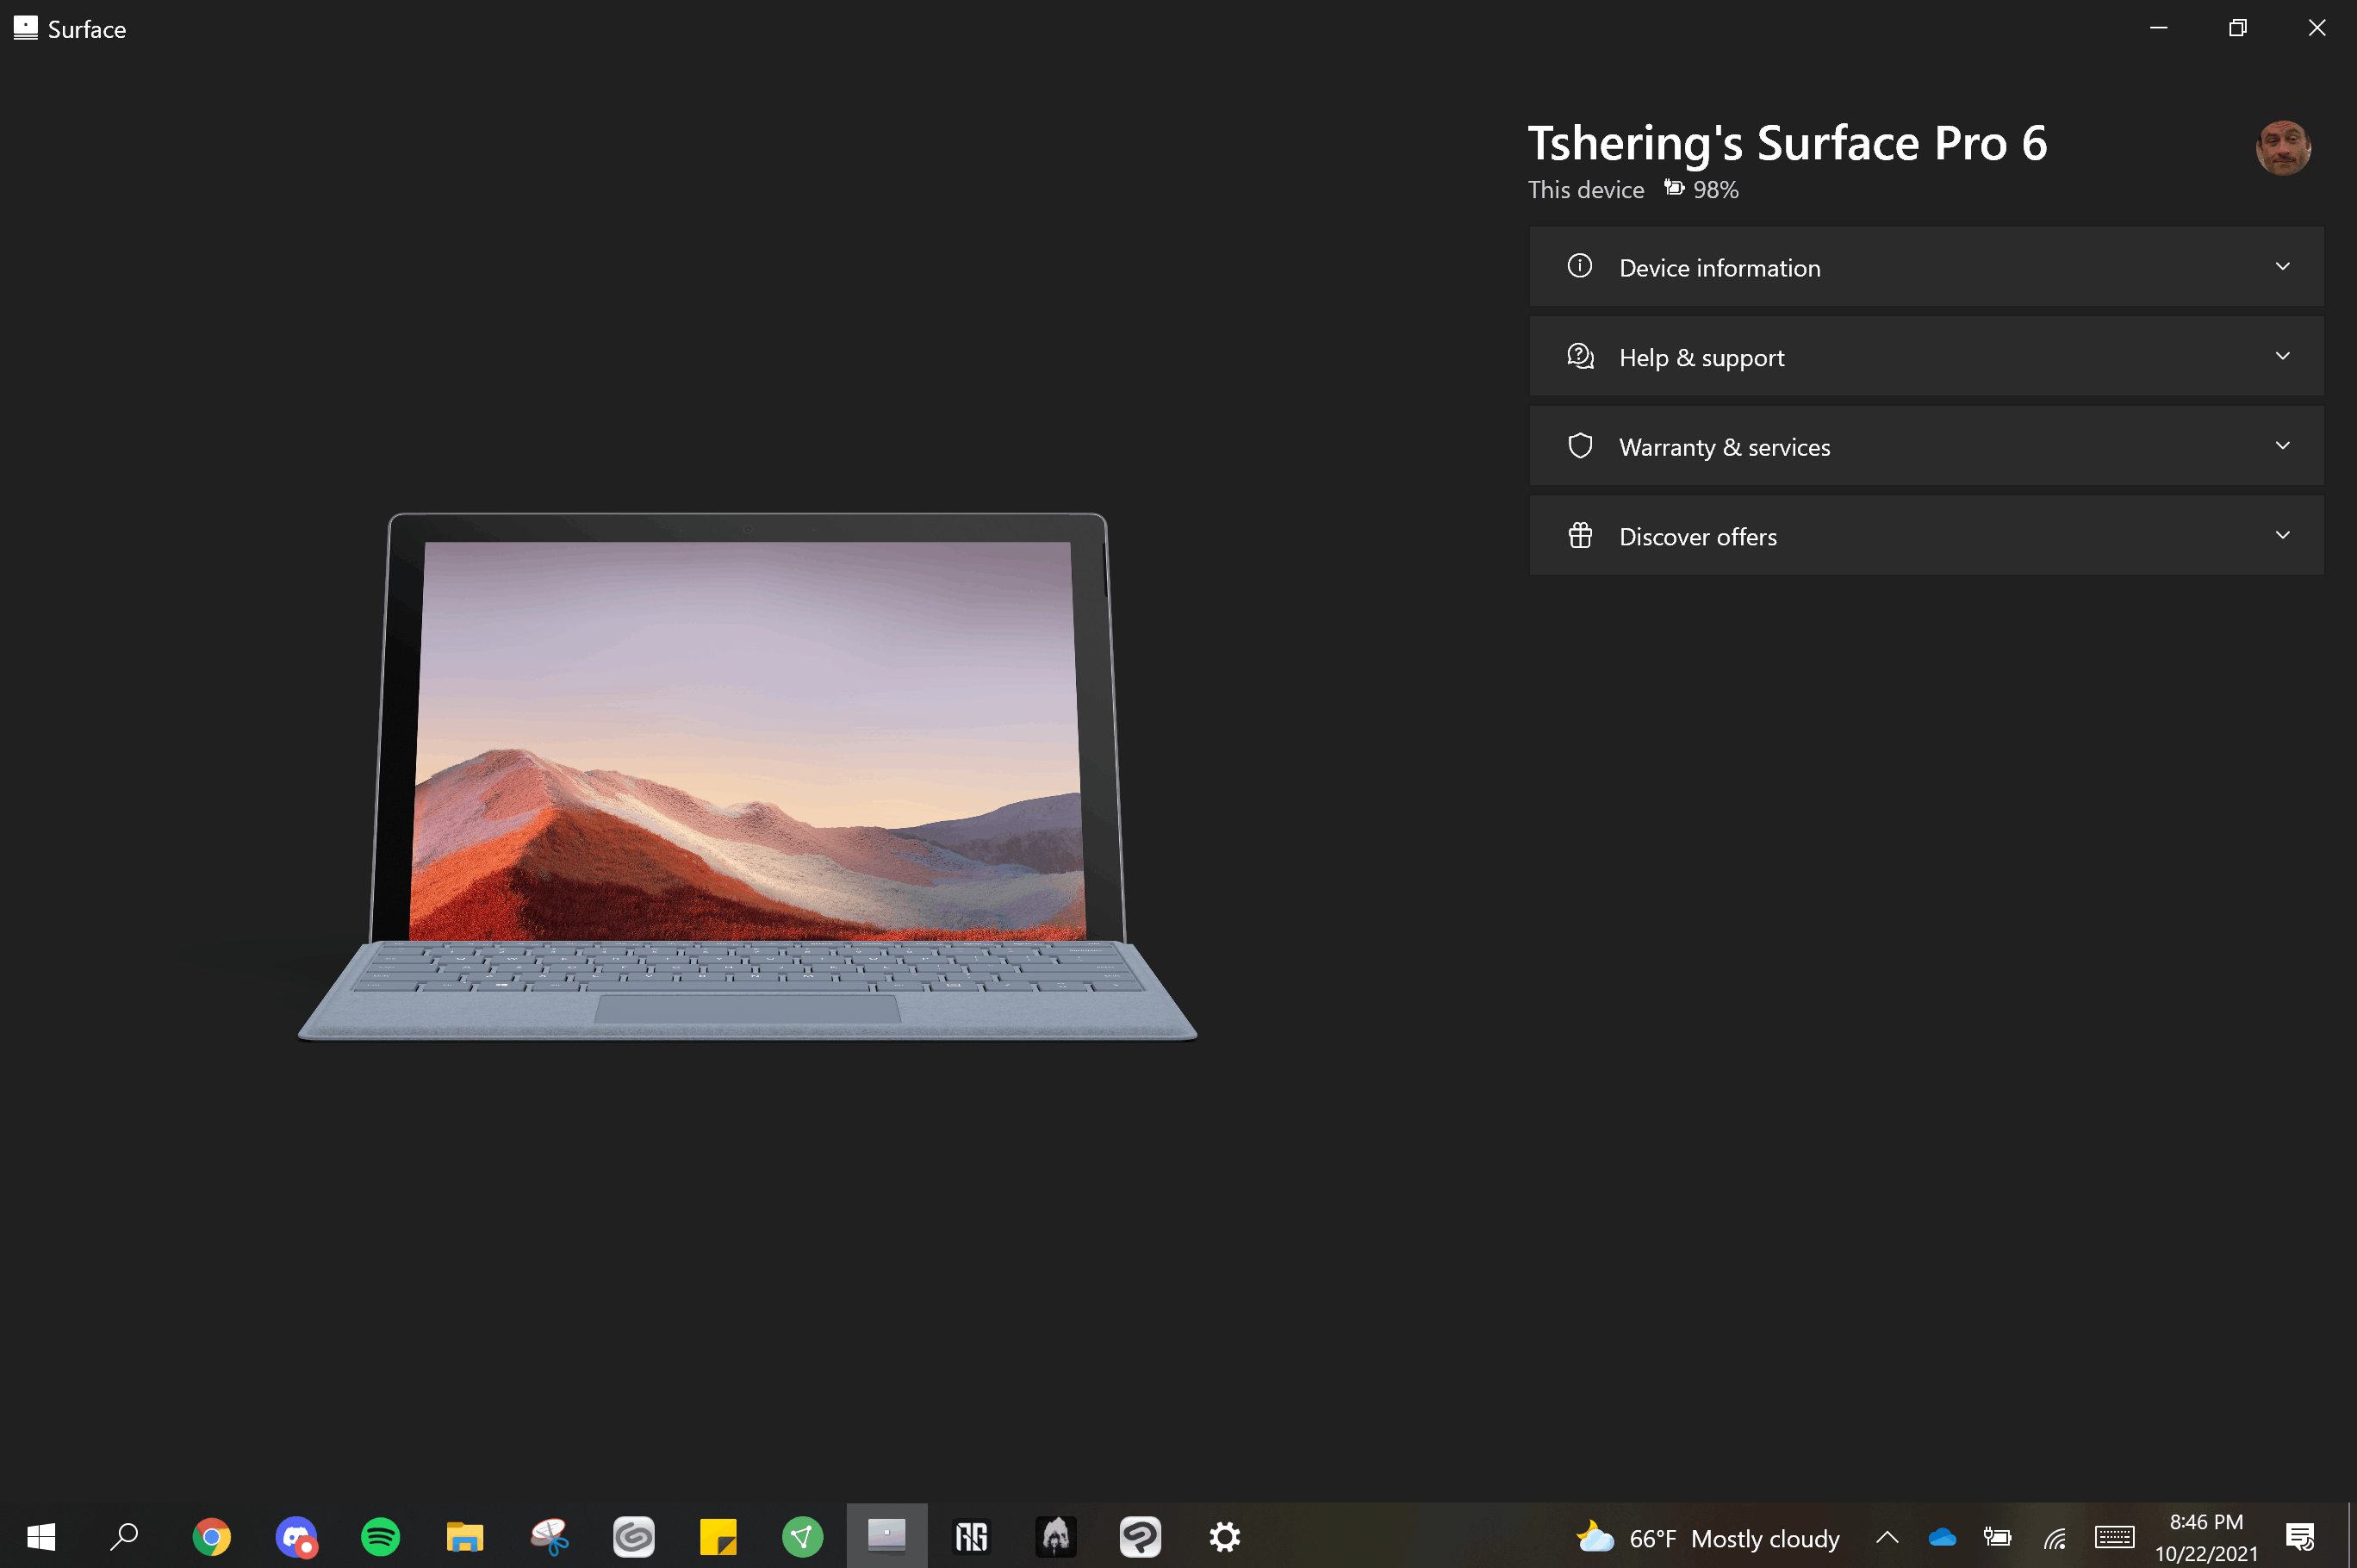
Task: Open the Action Center notifications icon
Action: click(2299, 1537)
